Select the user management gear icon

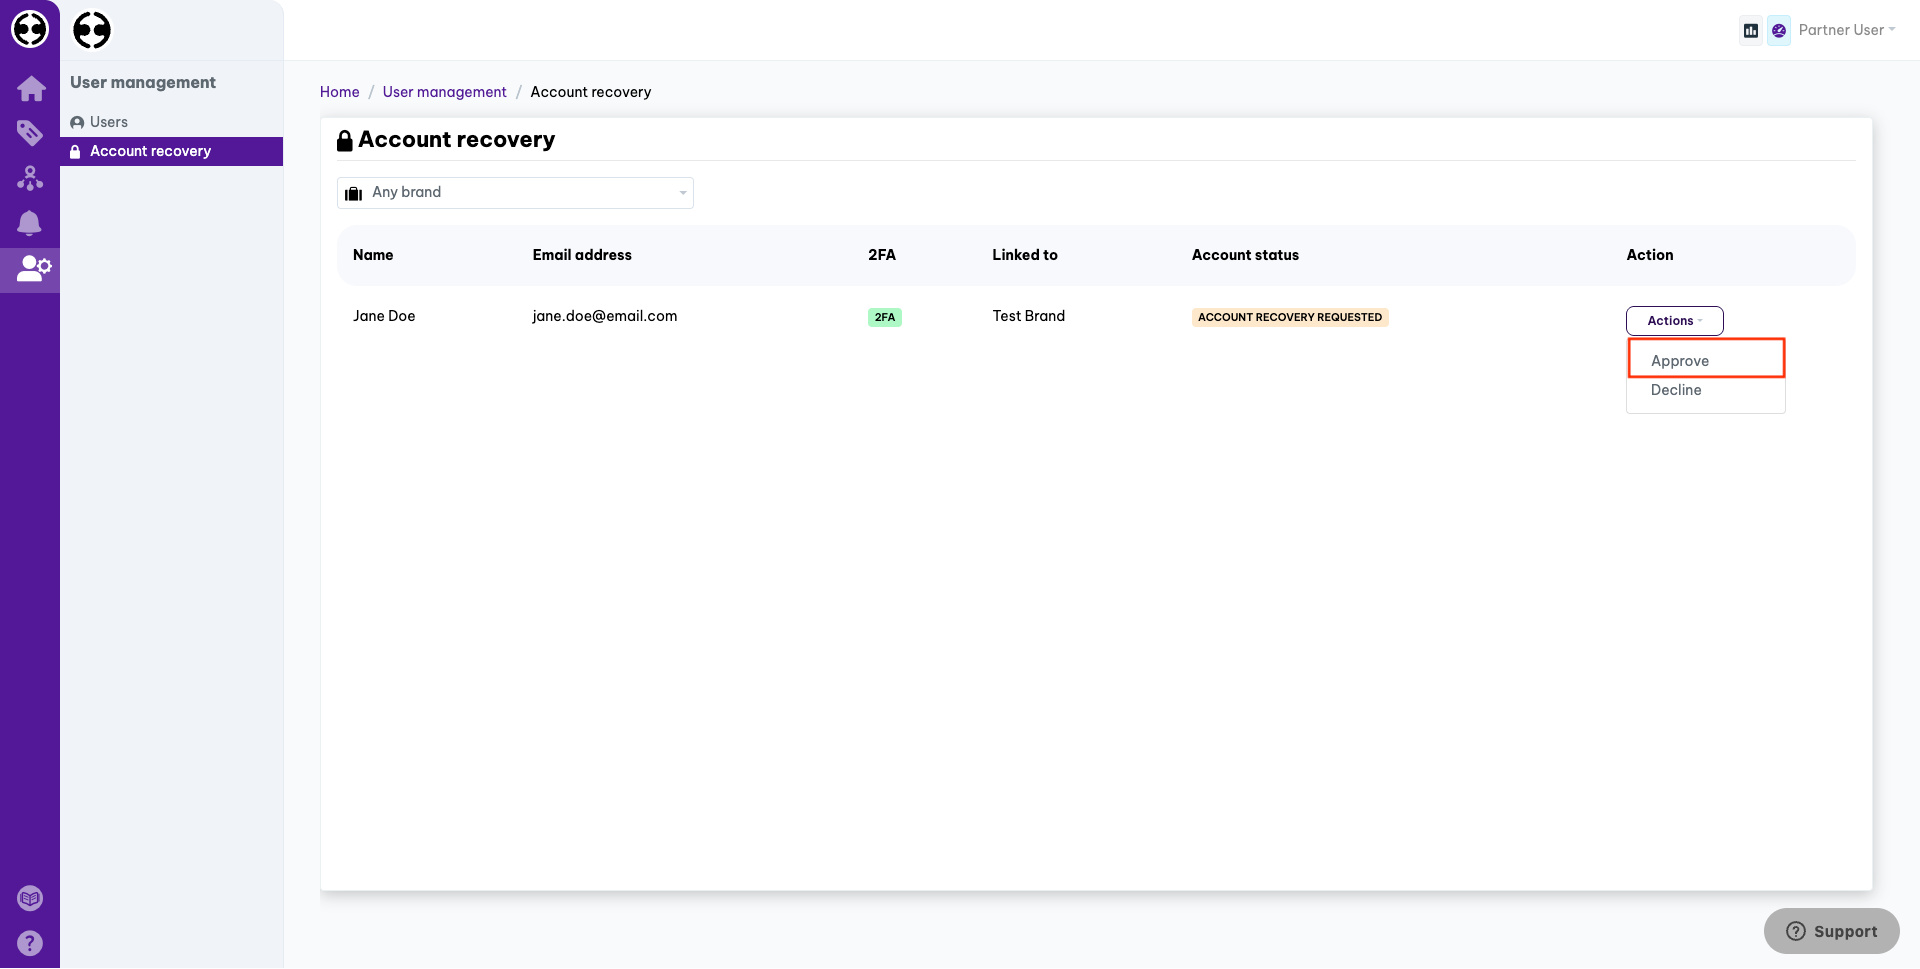(34, 268)
